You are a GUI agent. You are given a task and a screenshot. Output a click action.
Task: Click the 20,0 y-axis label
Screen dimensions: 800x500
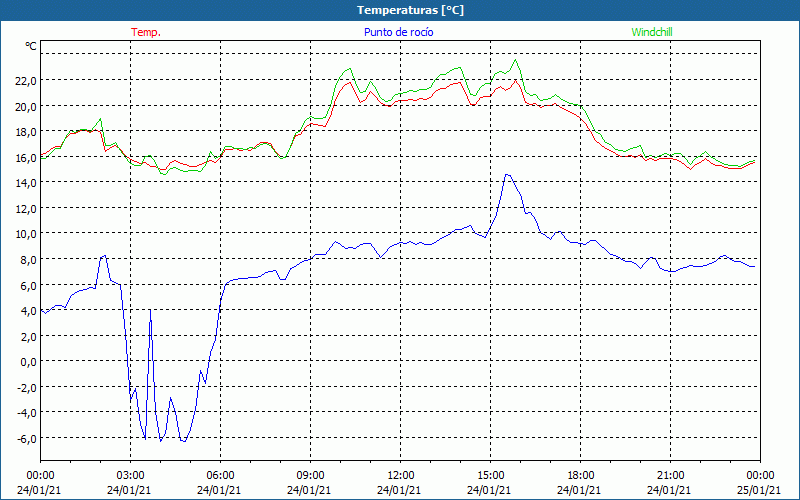(x=27, y=106)
